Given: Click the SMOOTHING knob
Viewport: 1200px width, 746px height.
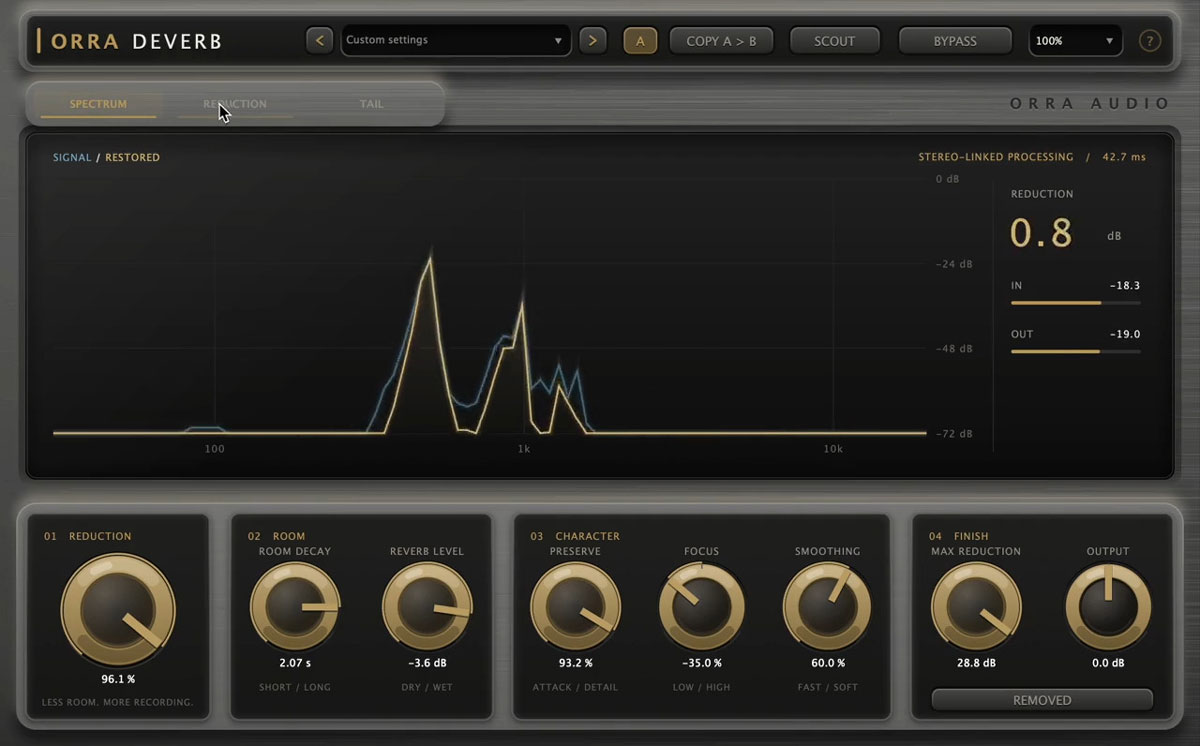Looking at the screenshot, I should click(x=828, y=607).
